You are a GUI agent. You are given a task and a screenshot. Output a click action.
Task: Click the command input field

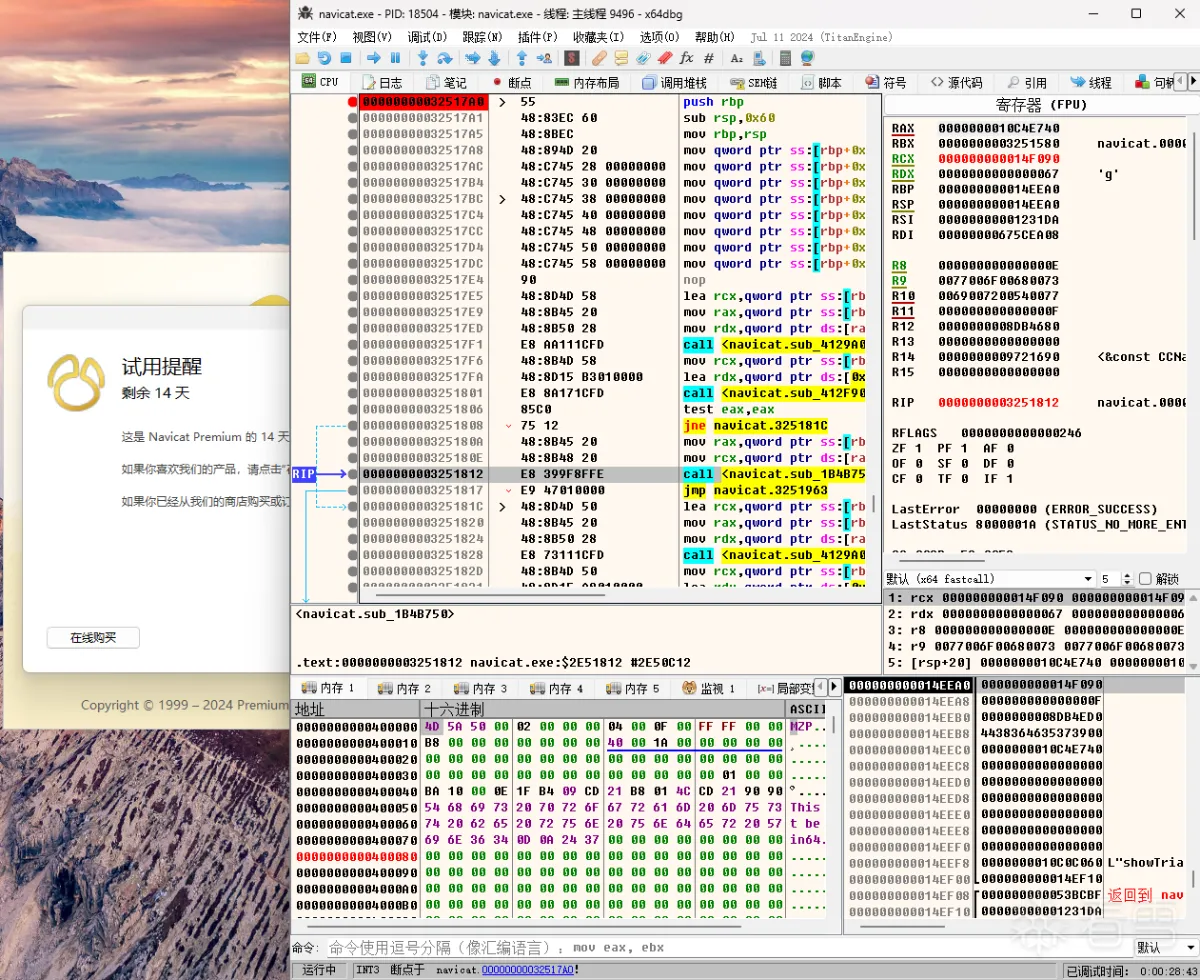click(728, 947)
